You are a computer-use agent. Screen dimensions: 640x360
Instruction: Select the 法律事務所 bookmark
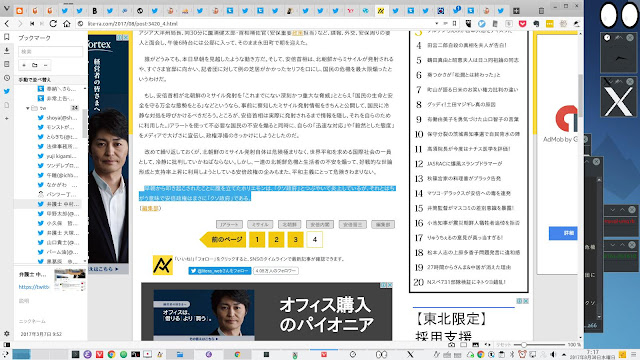click(57, 146)
